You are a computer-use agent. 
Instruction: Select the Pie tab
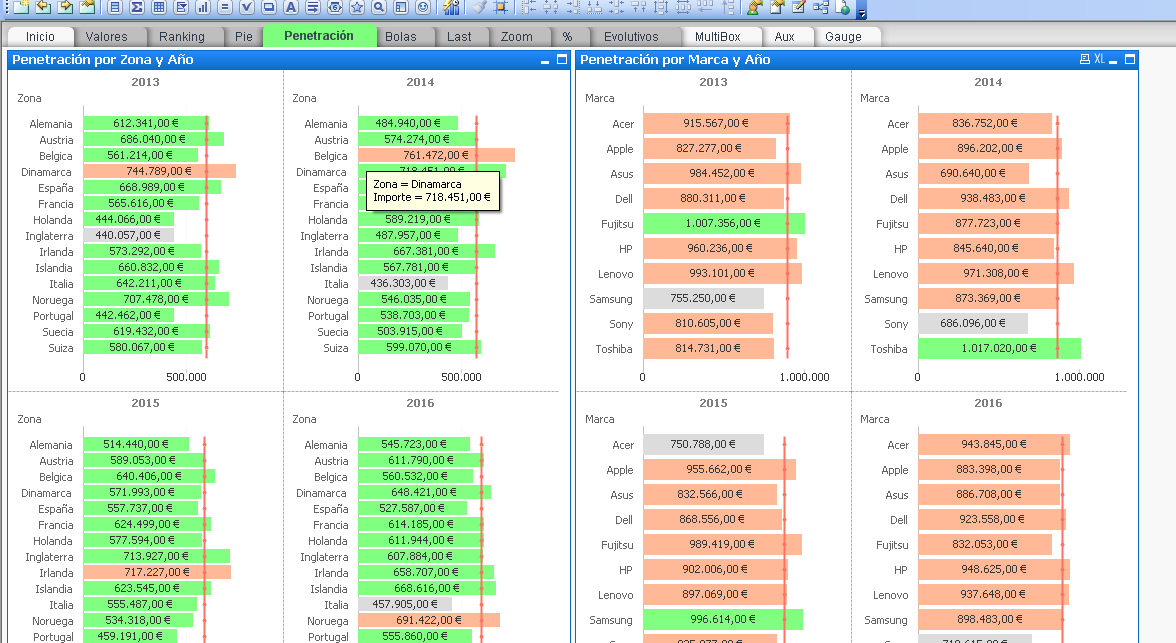244,37
